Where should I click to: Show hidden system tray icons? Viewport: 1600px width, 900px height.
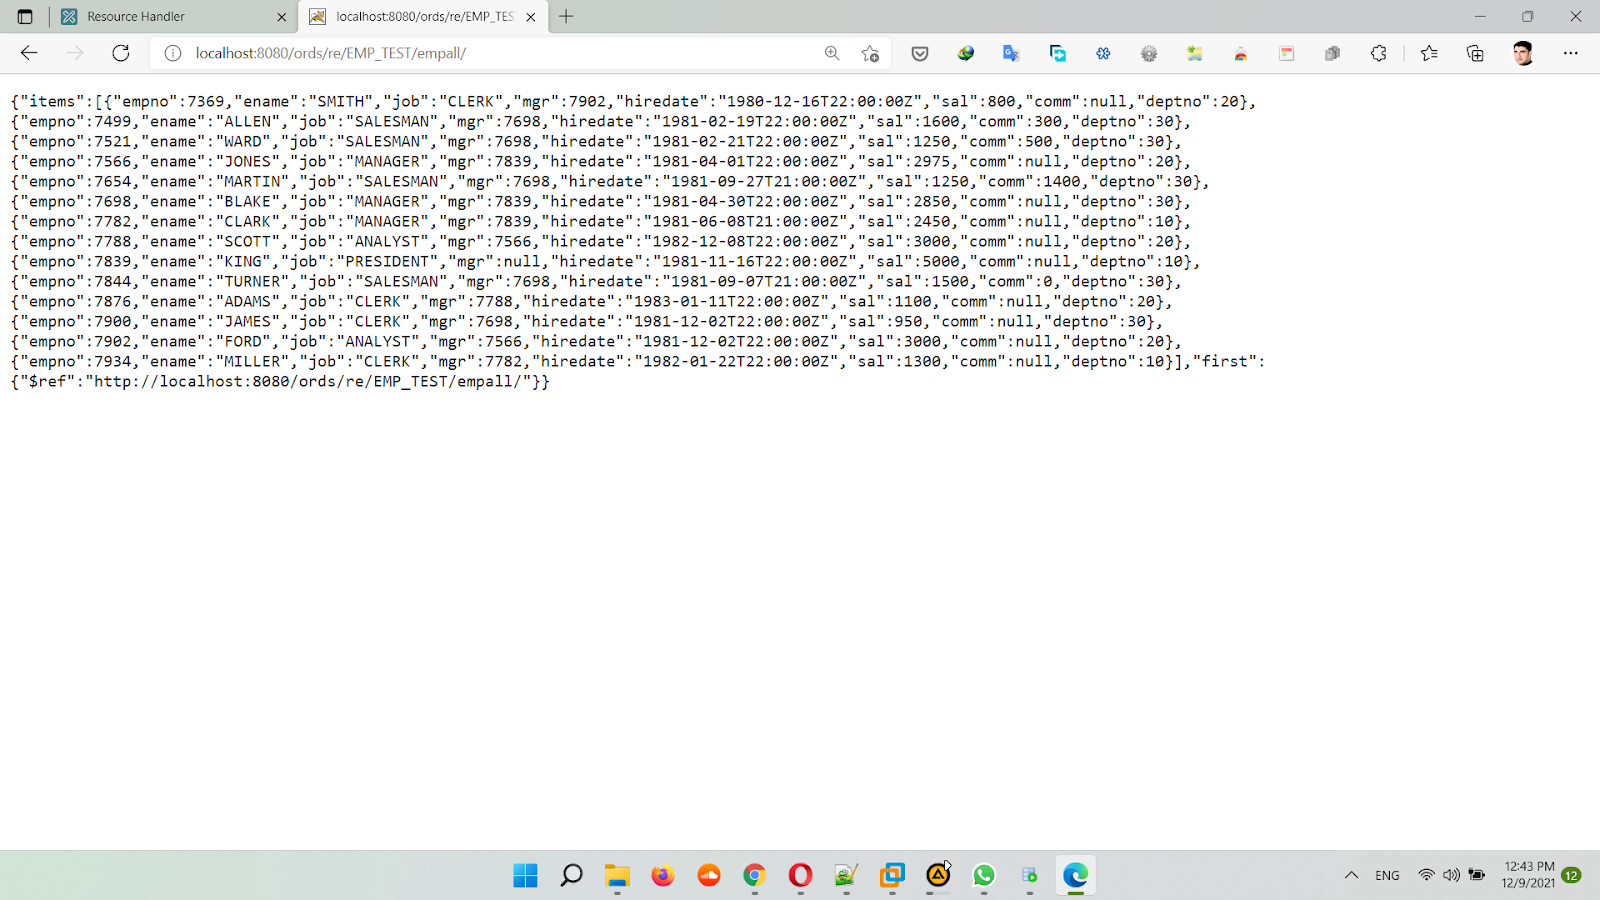click(x=1351, y=875)
